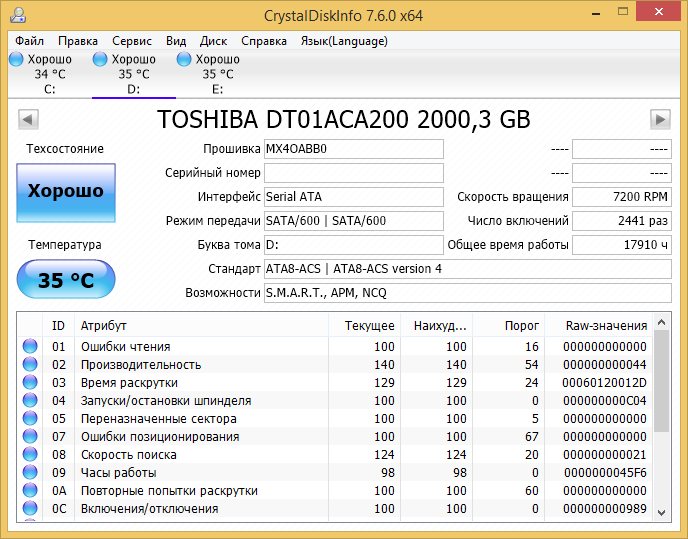Open the Файл menu
The height and width of the screenshot is (539, 688).
[29, 41]
